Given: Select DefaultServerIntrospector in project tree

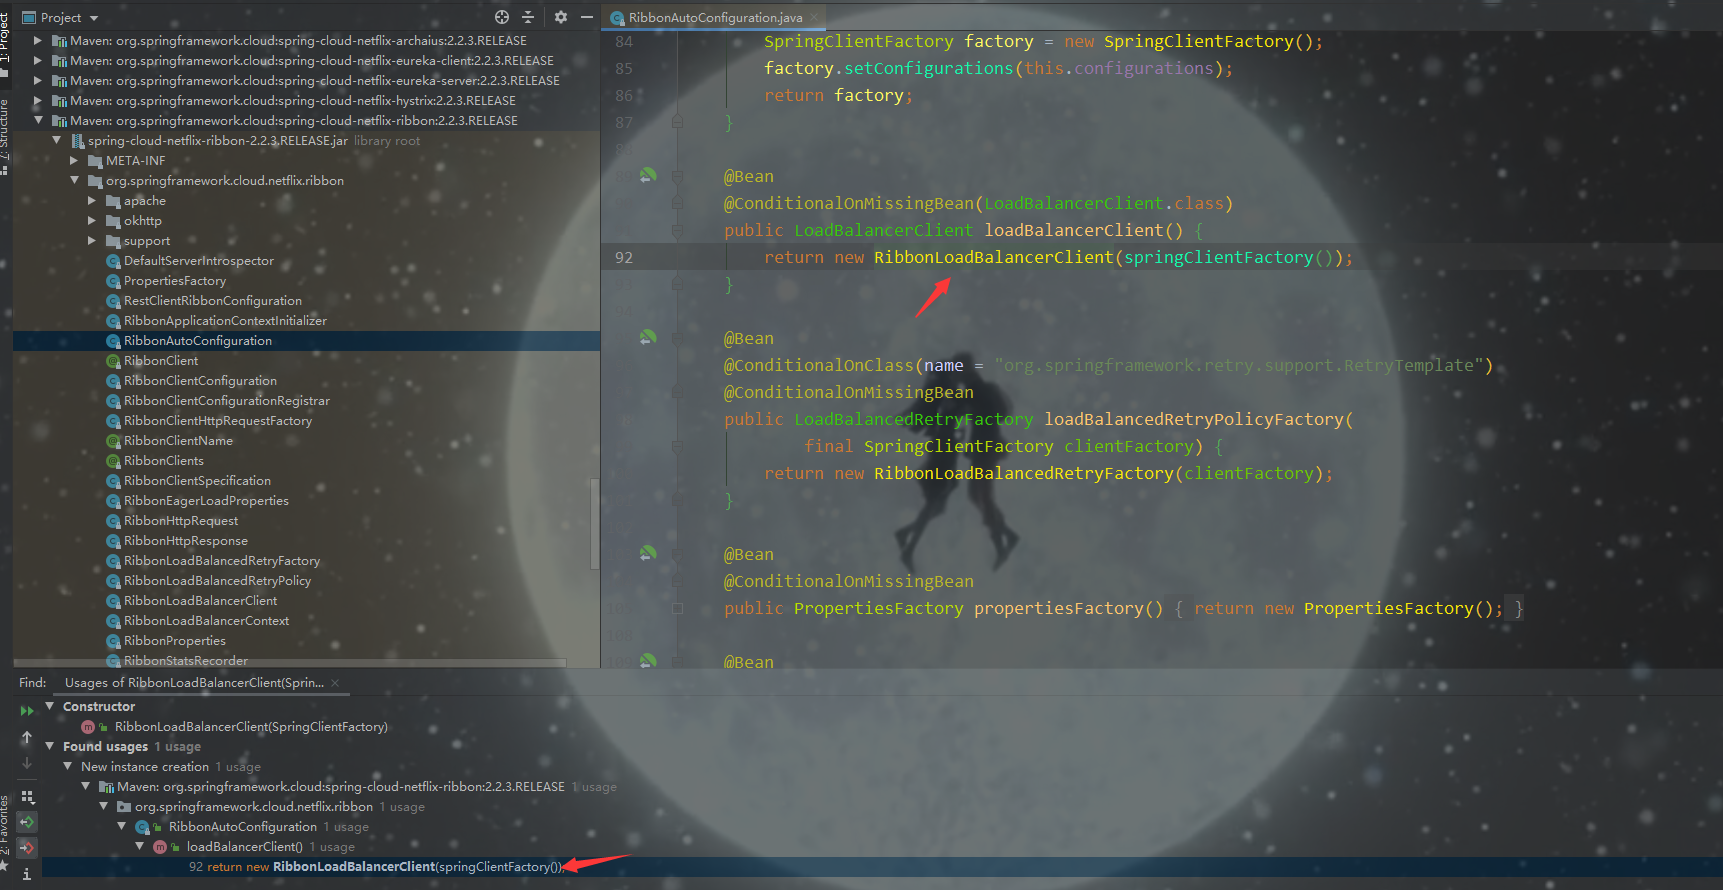Looking at the screenshot, I should tap(199, 261).
